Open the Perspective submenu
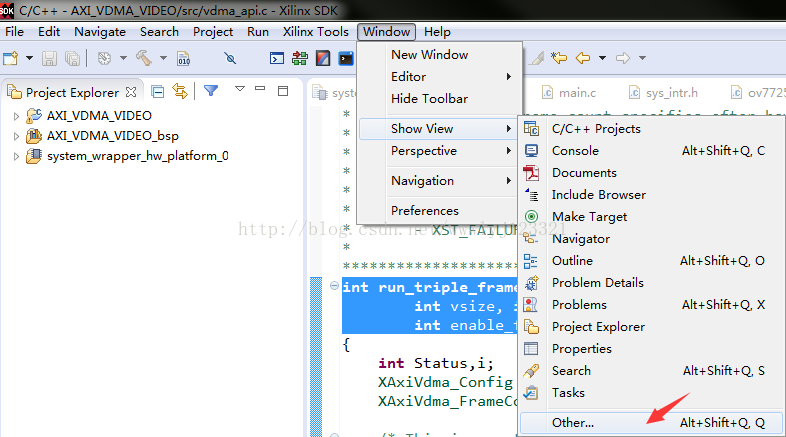This screenshot has width=786, height=437. click(x=439, y=151)
